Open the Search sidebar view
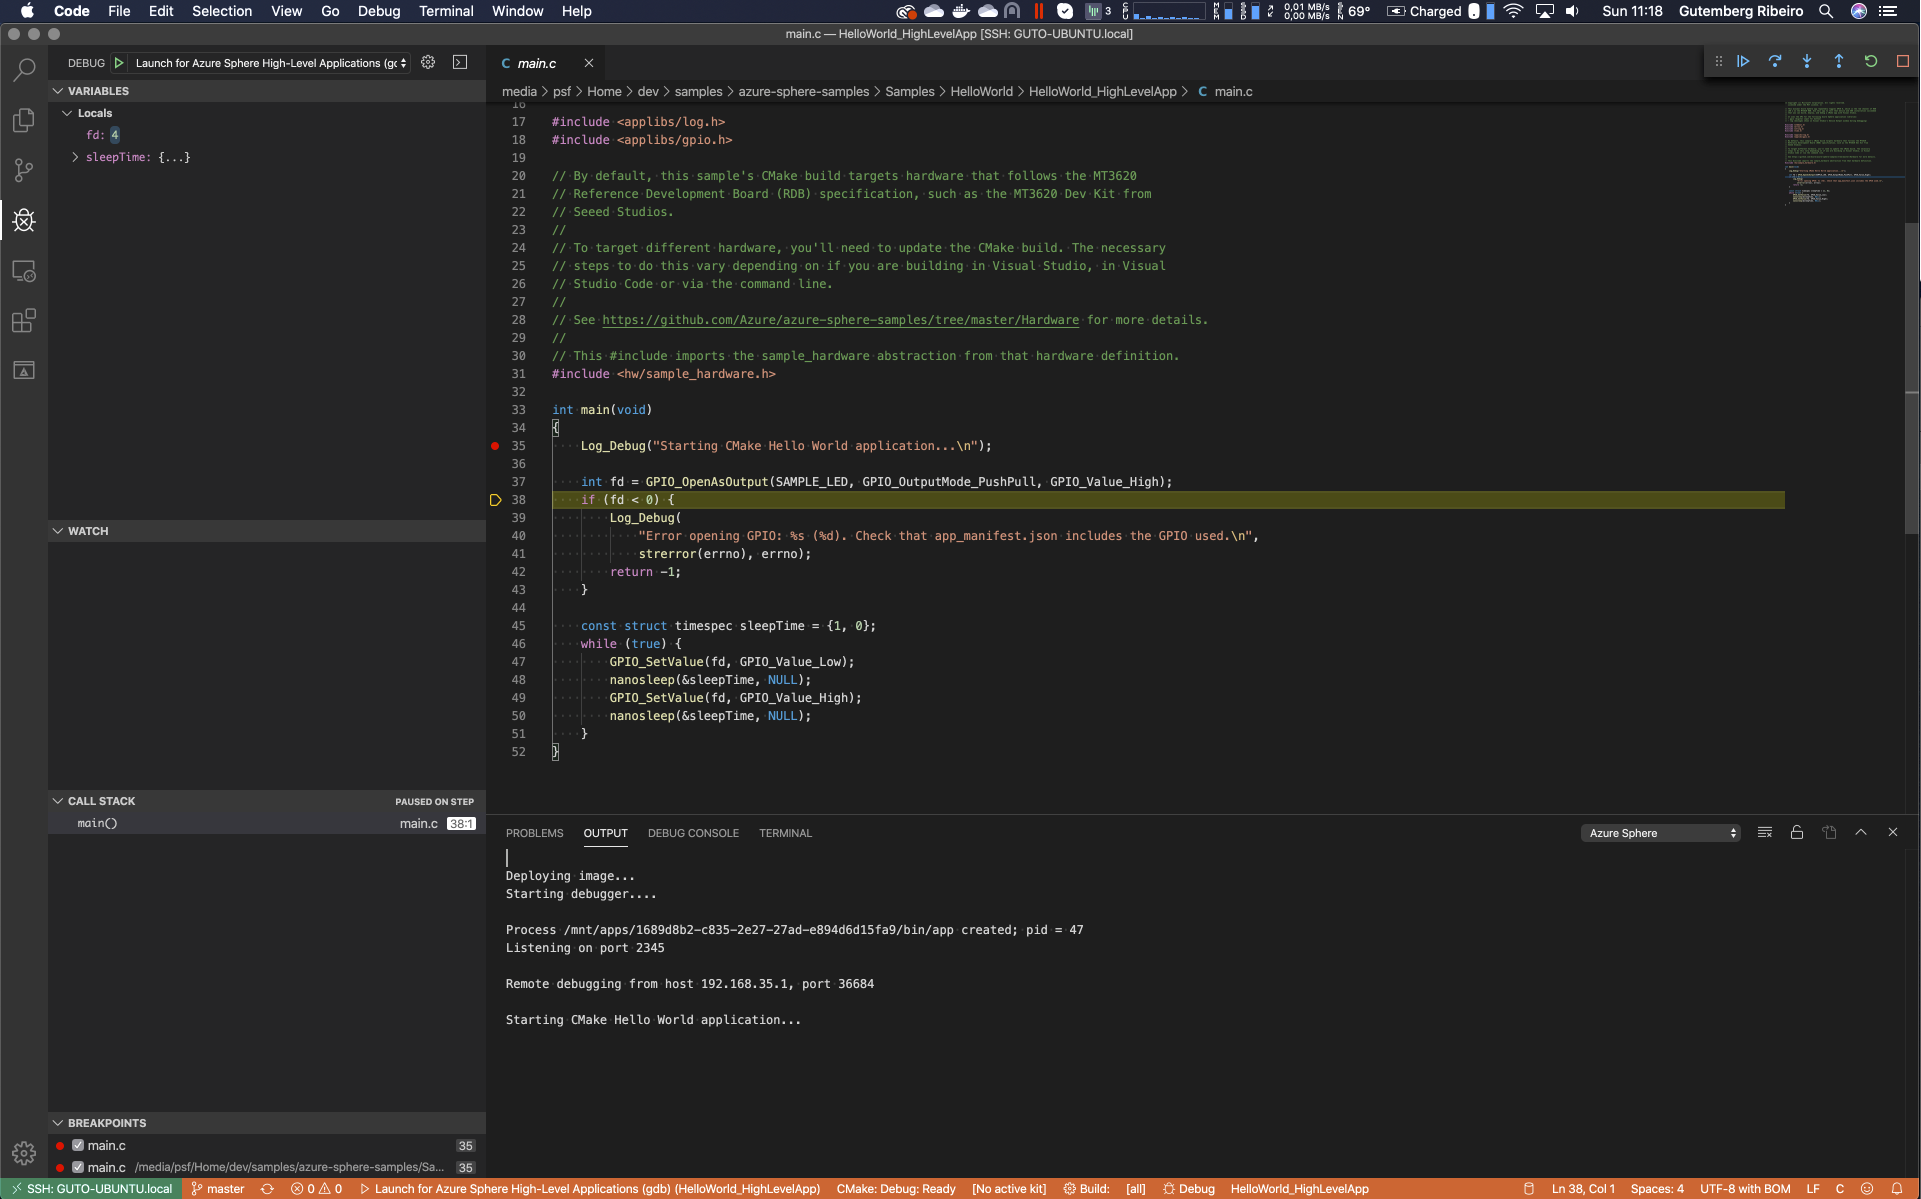This screenshot has width=1921, height=1199. pyautogui.click(x=23, y=69)
